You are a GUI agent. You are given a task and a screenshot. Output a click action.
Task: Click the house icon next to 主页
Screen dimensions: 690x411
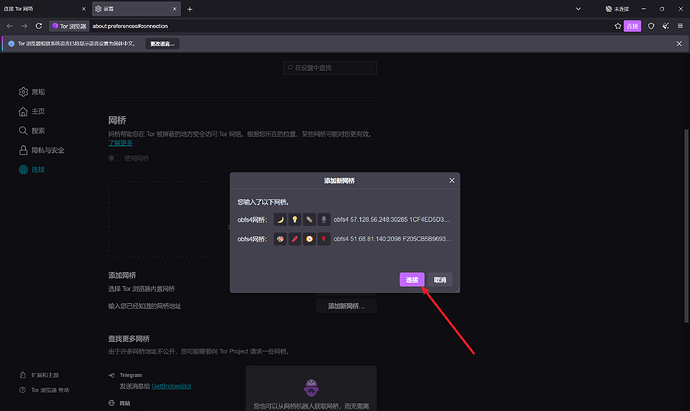point(23,111)
